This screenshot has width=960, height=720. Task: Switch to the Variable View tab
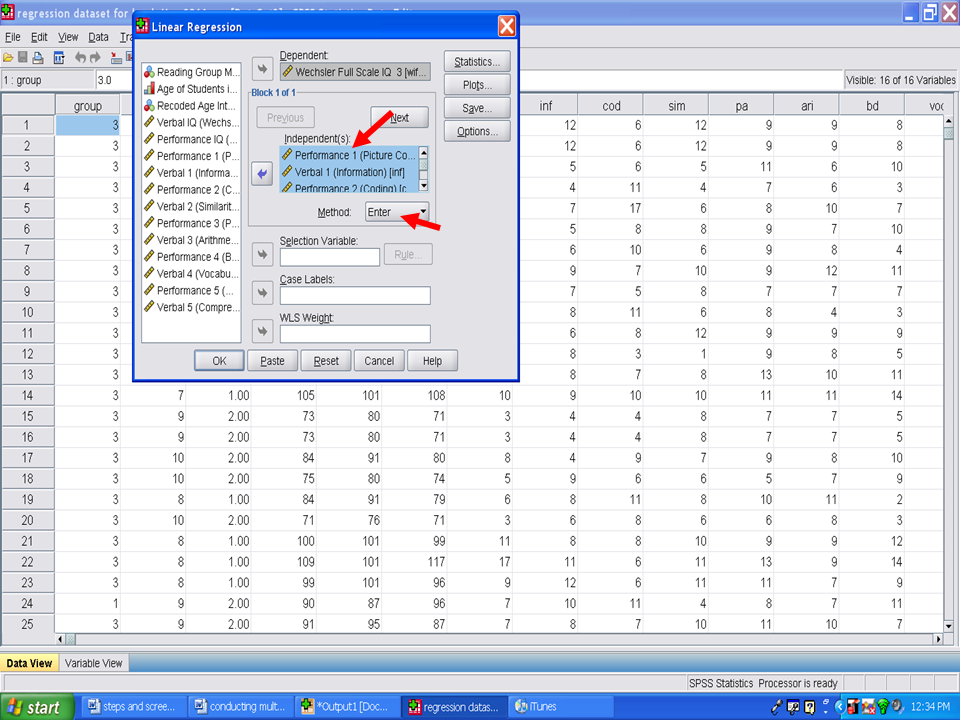pyautogui.click(x=94, y=663)
